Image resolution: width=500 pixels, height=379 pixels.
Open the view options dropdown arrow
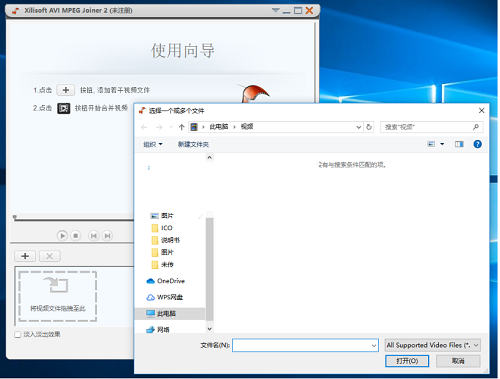pyautogui.click(x=442, y=144)
